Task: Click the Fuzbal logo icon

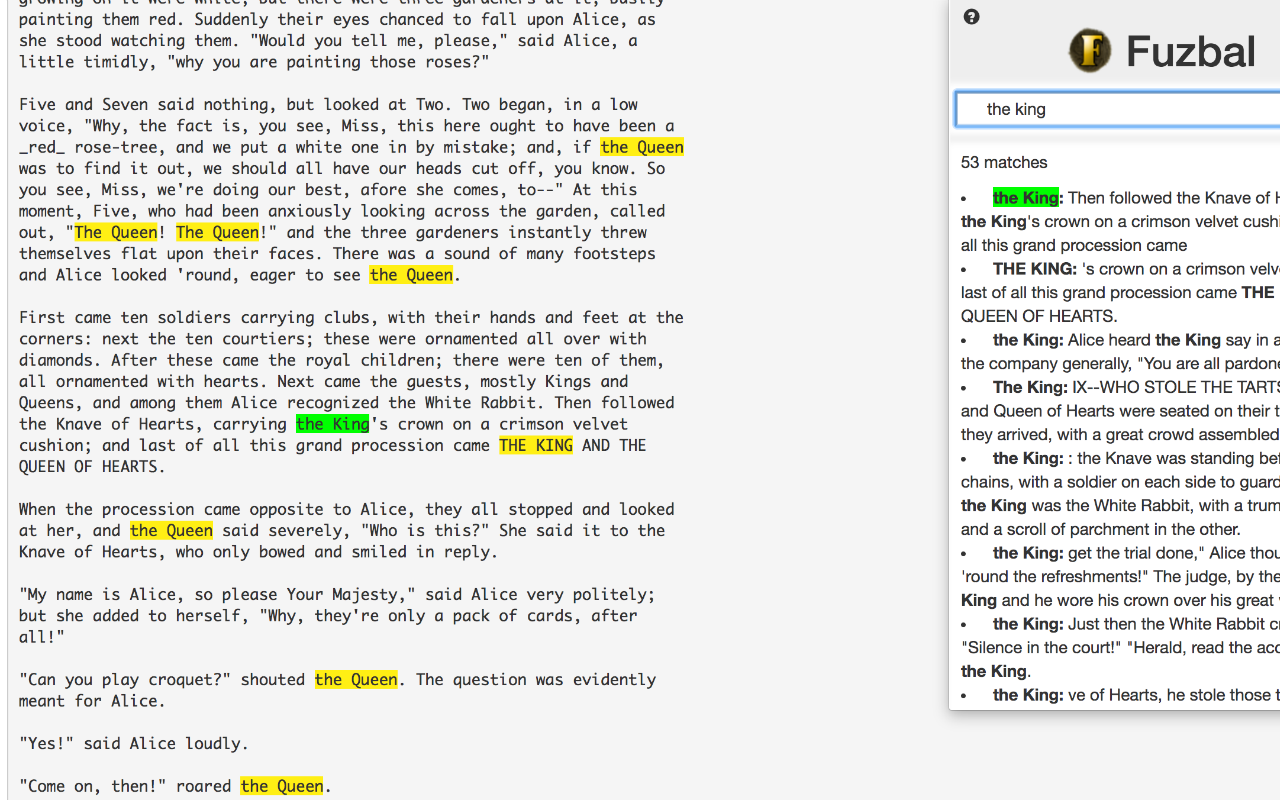Action: pyautogui.click(x=1090, y=51)
